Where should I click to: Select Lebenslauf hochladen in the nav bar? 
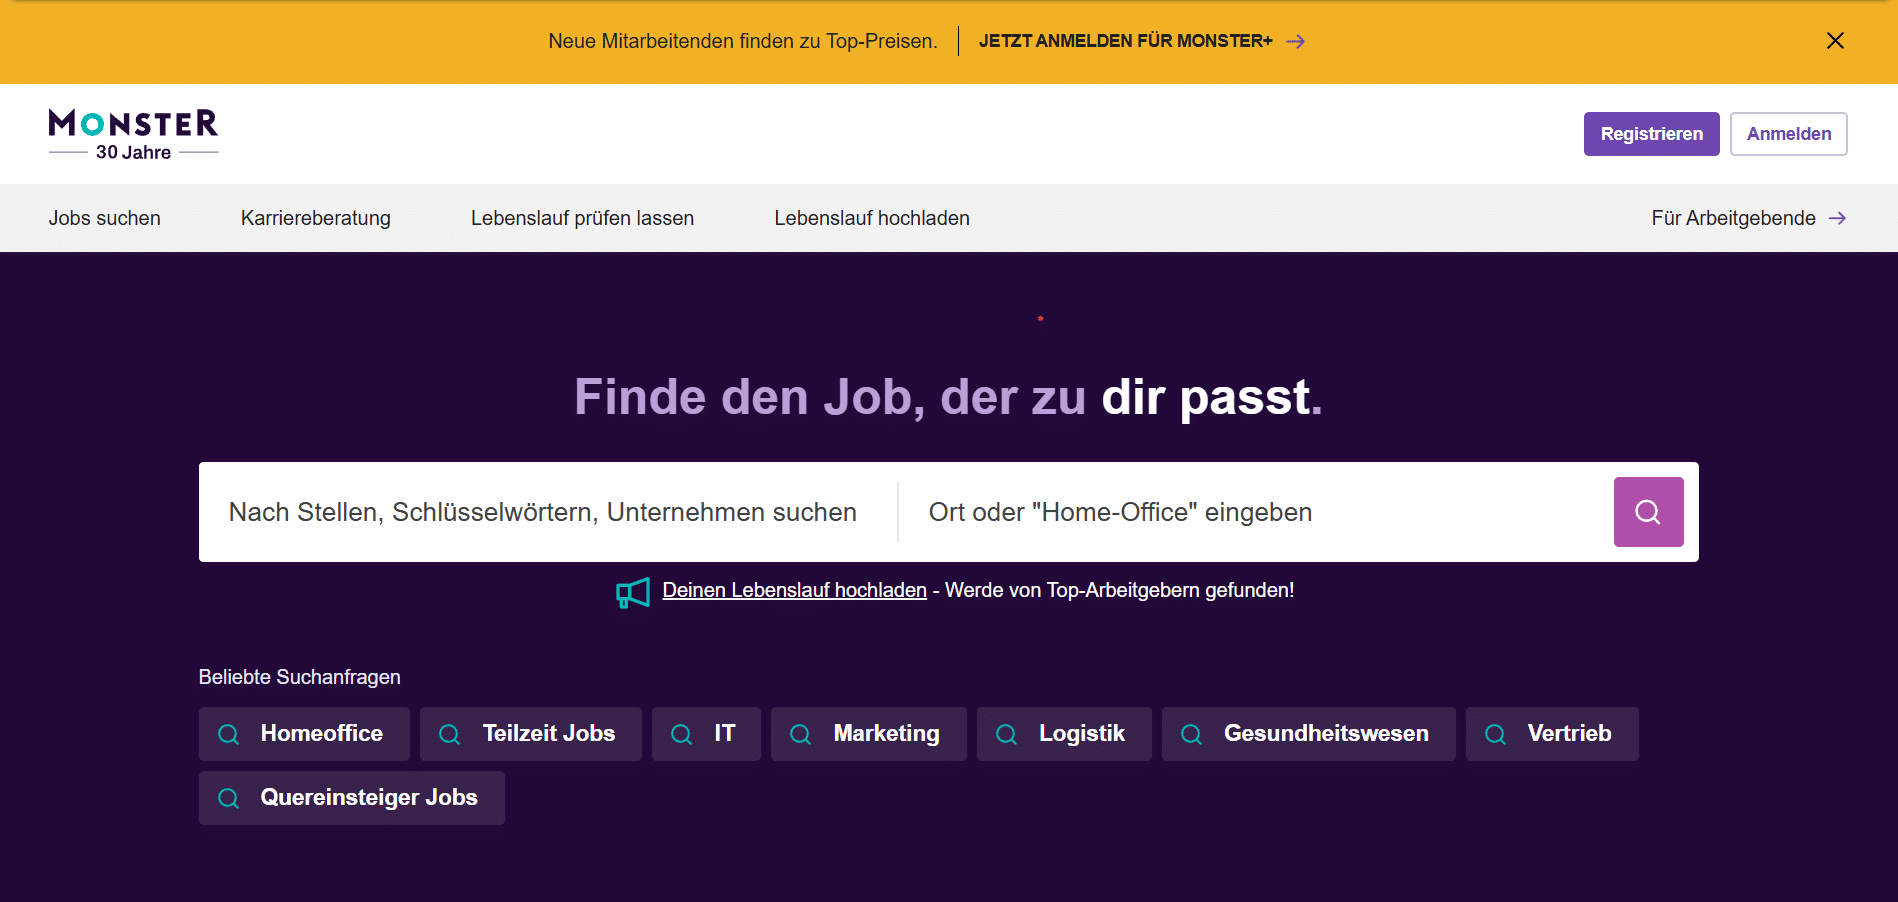click(872, 218)
